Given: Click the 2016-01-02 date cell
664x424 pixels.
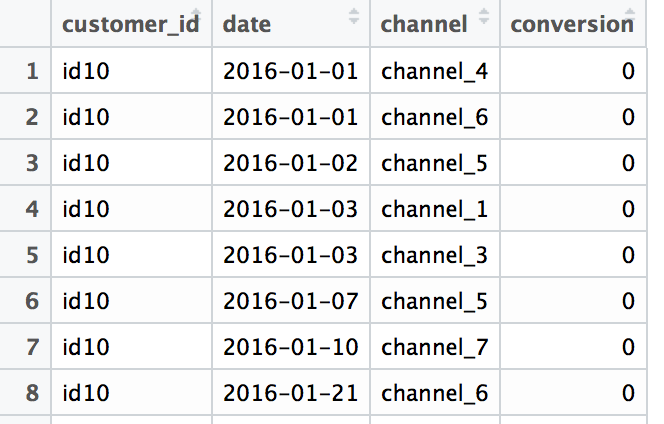Looking at the screenshot, I should [290, 163].
